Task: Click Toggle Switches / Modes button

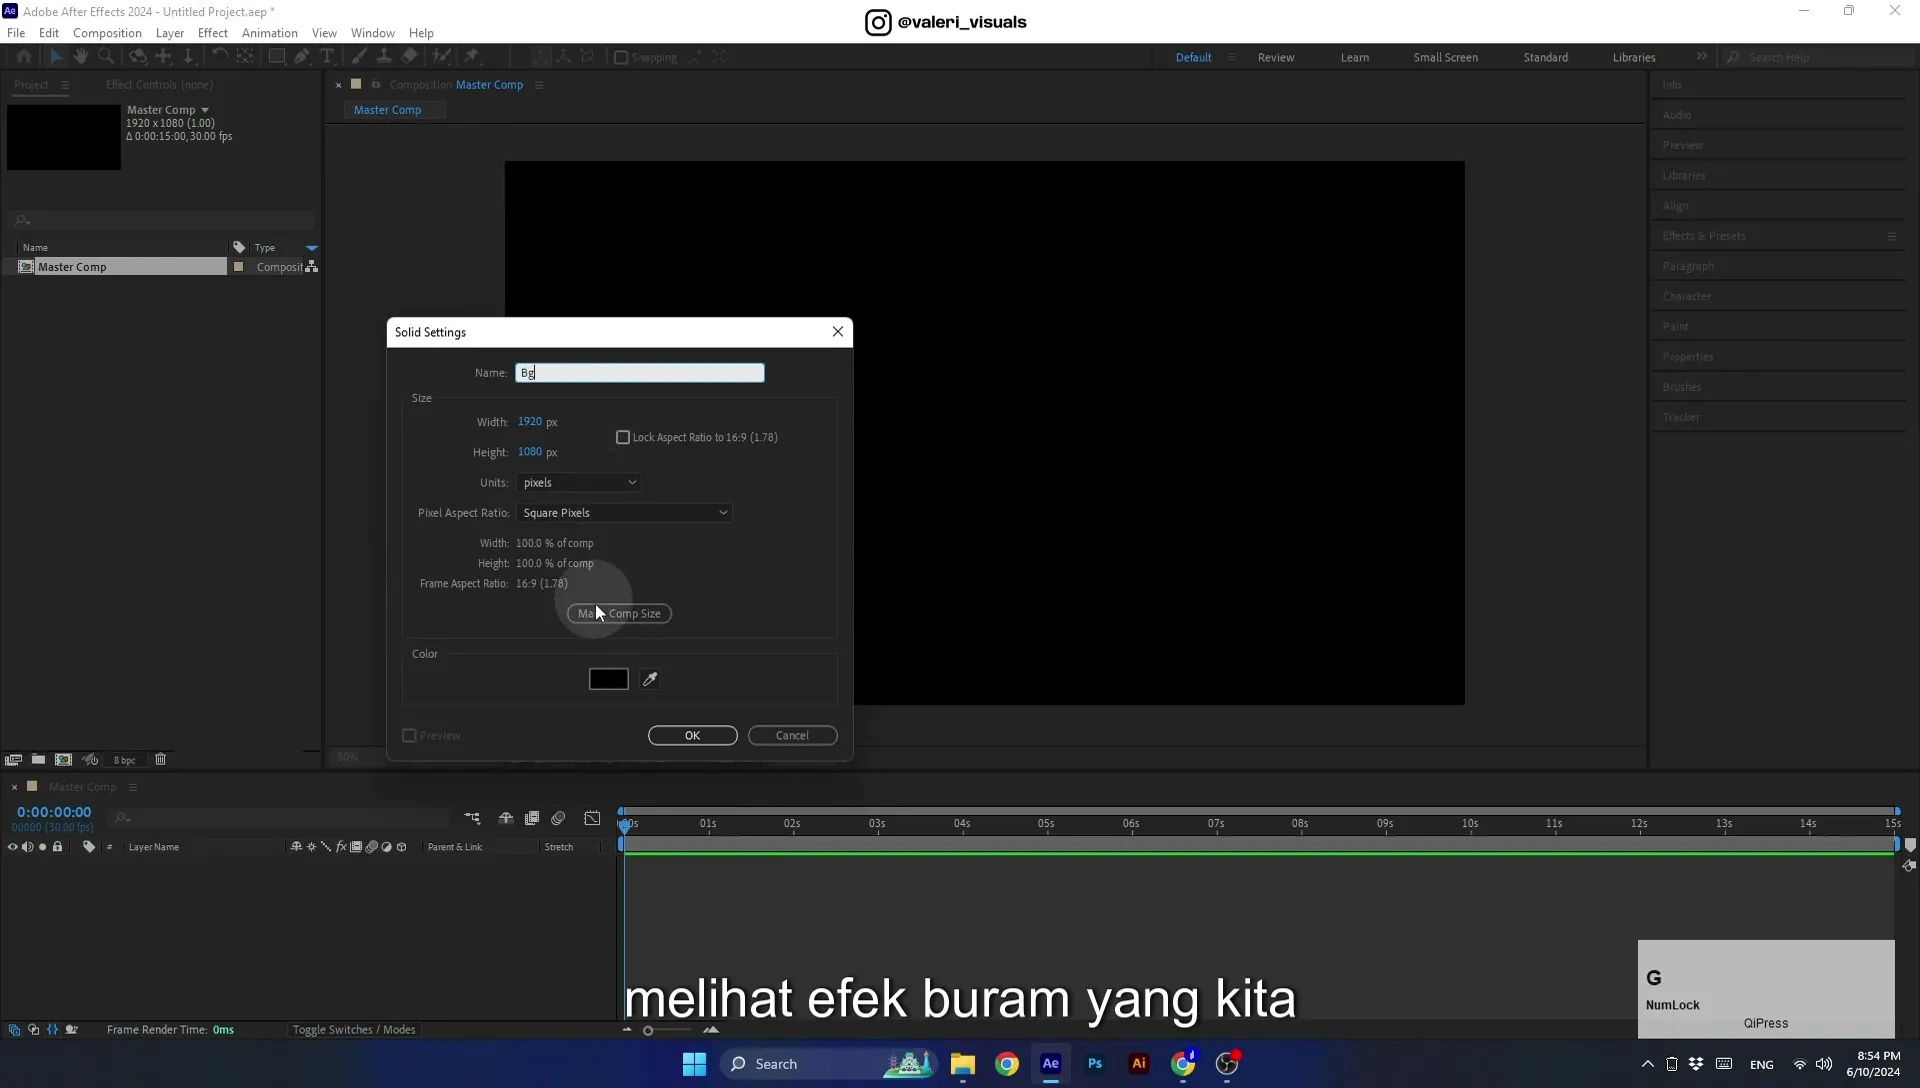Action: pos(354,1030)
